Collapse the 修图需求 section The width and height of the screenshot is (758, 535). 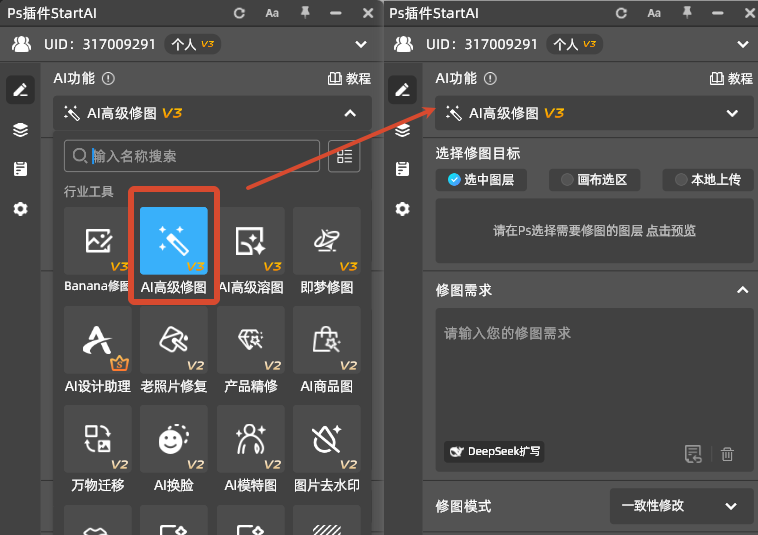tap(743, 290)
